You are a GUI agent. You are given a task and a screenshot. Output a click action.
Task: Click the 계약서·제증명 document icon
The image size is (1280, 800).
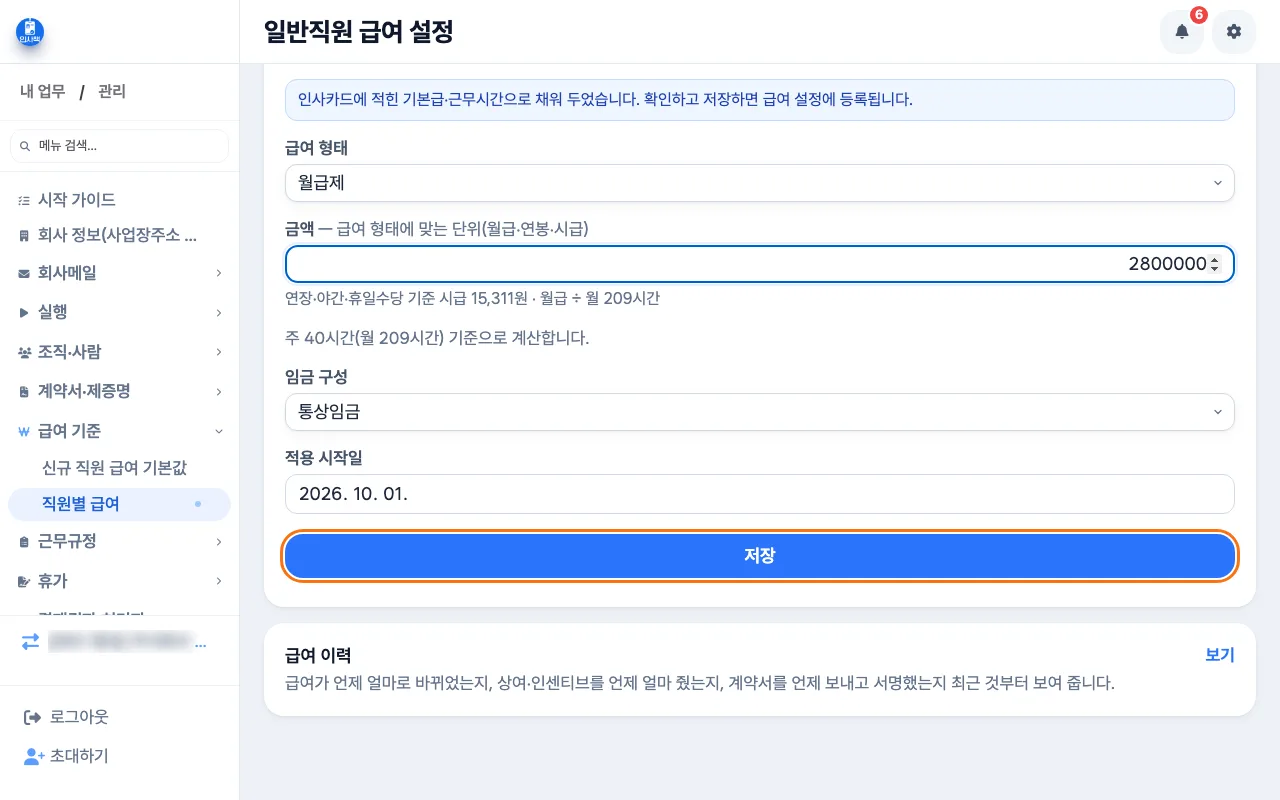(x=24, y=391)
